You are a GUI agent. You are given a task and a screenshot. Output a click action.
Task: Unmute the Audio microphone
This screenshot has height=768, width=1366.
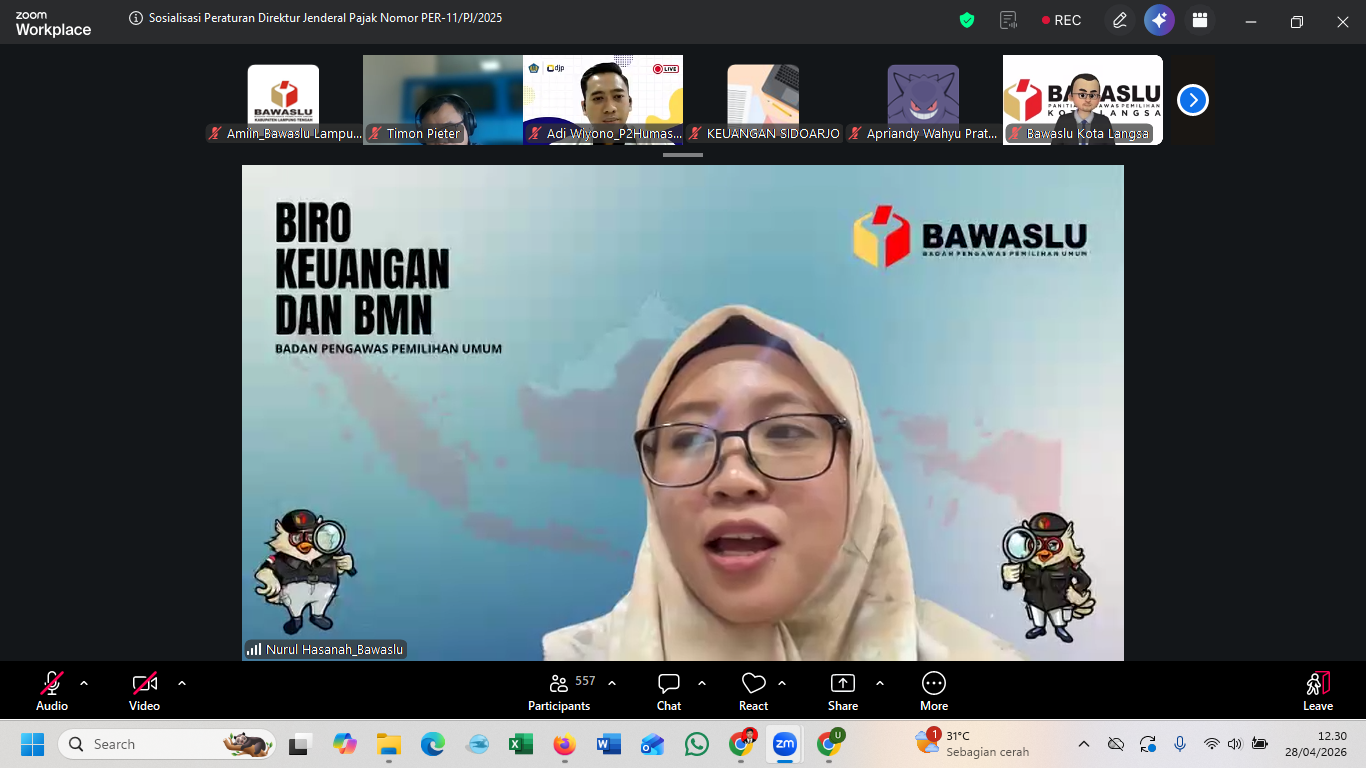point(52,691)
